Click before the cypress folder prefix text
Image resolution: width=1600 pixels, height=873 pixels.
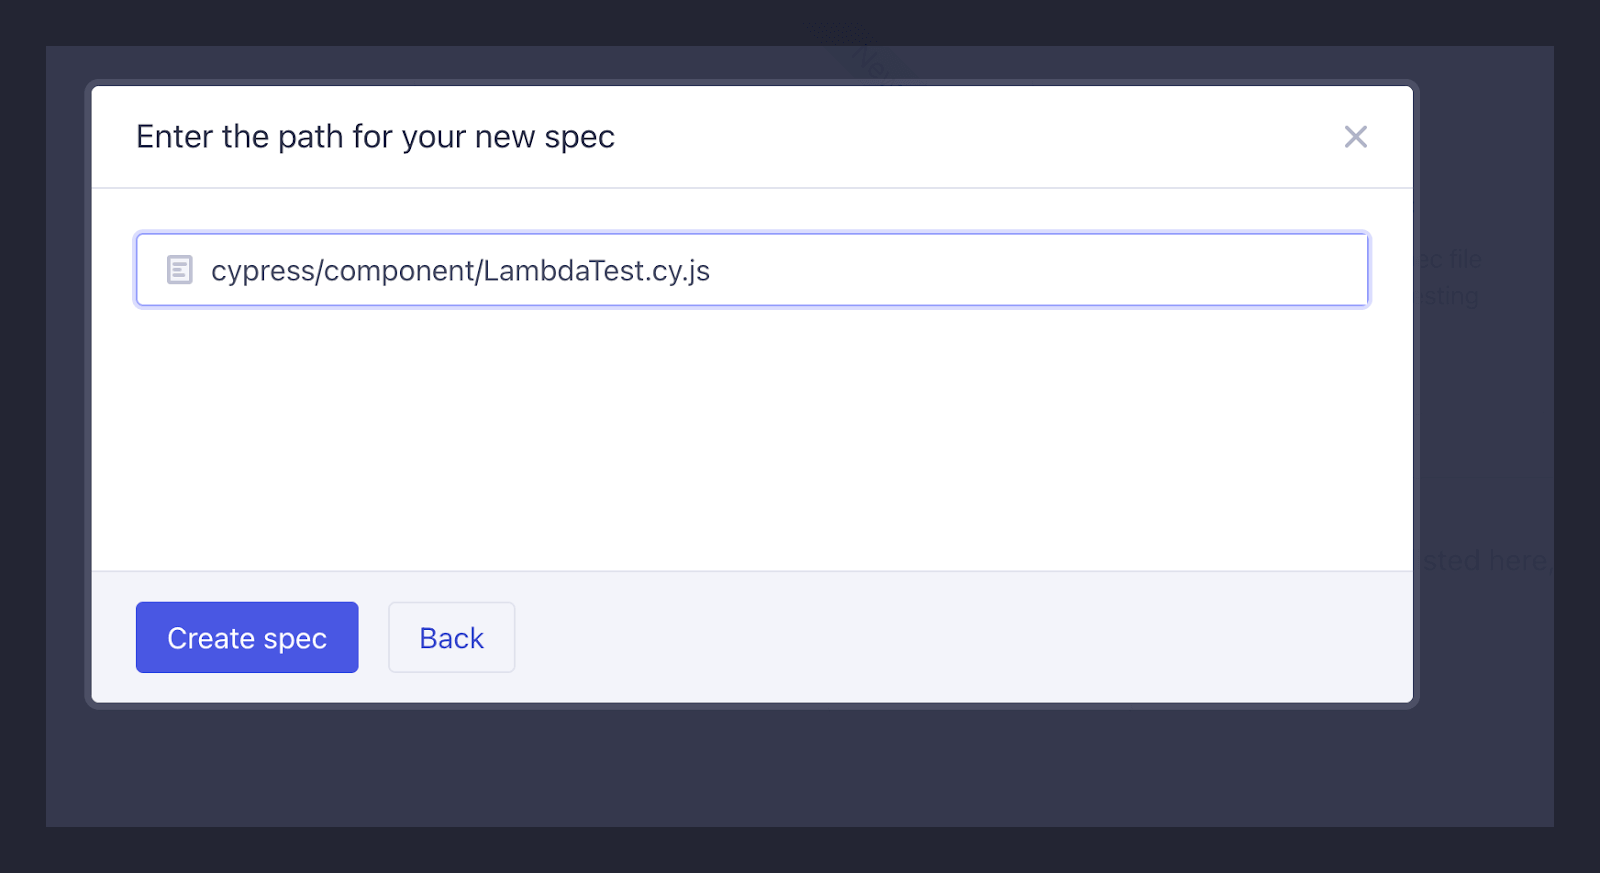212,270
